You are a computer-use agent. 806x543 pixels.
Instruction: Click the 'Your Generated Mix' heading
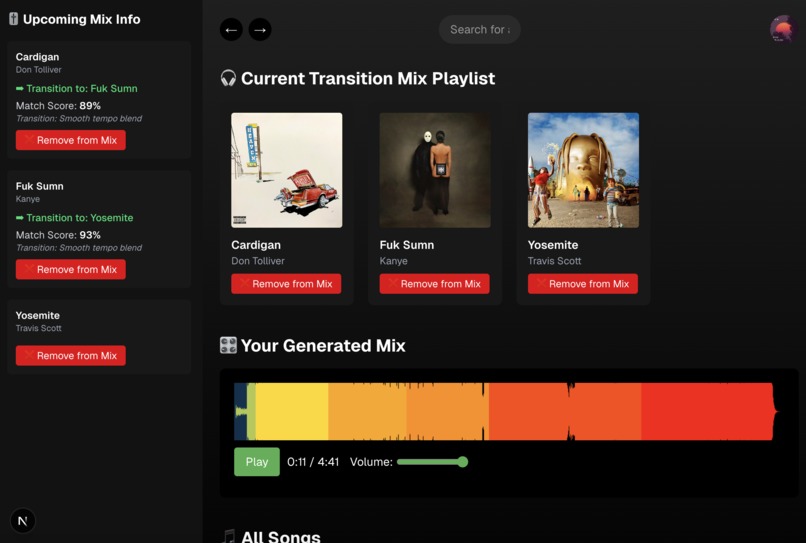pyautogui.click(x=323, y=346)
